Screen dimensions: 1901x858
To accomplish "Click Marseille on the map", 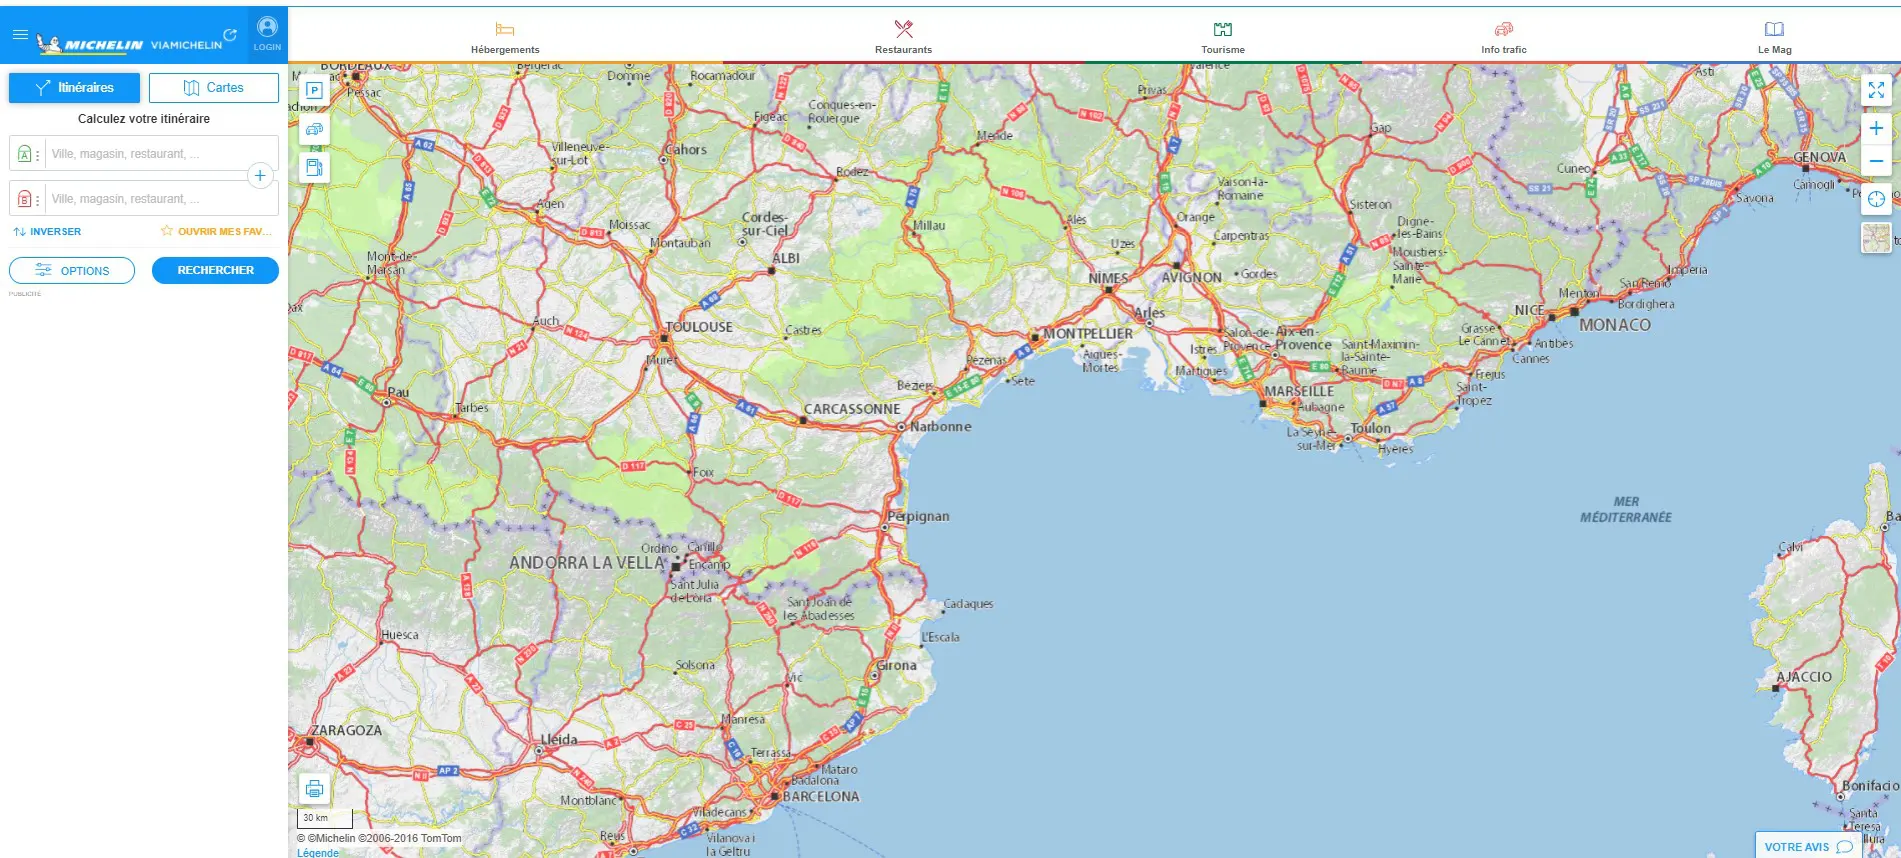I will (x=1298, y=391).
